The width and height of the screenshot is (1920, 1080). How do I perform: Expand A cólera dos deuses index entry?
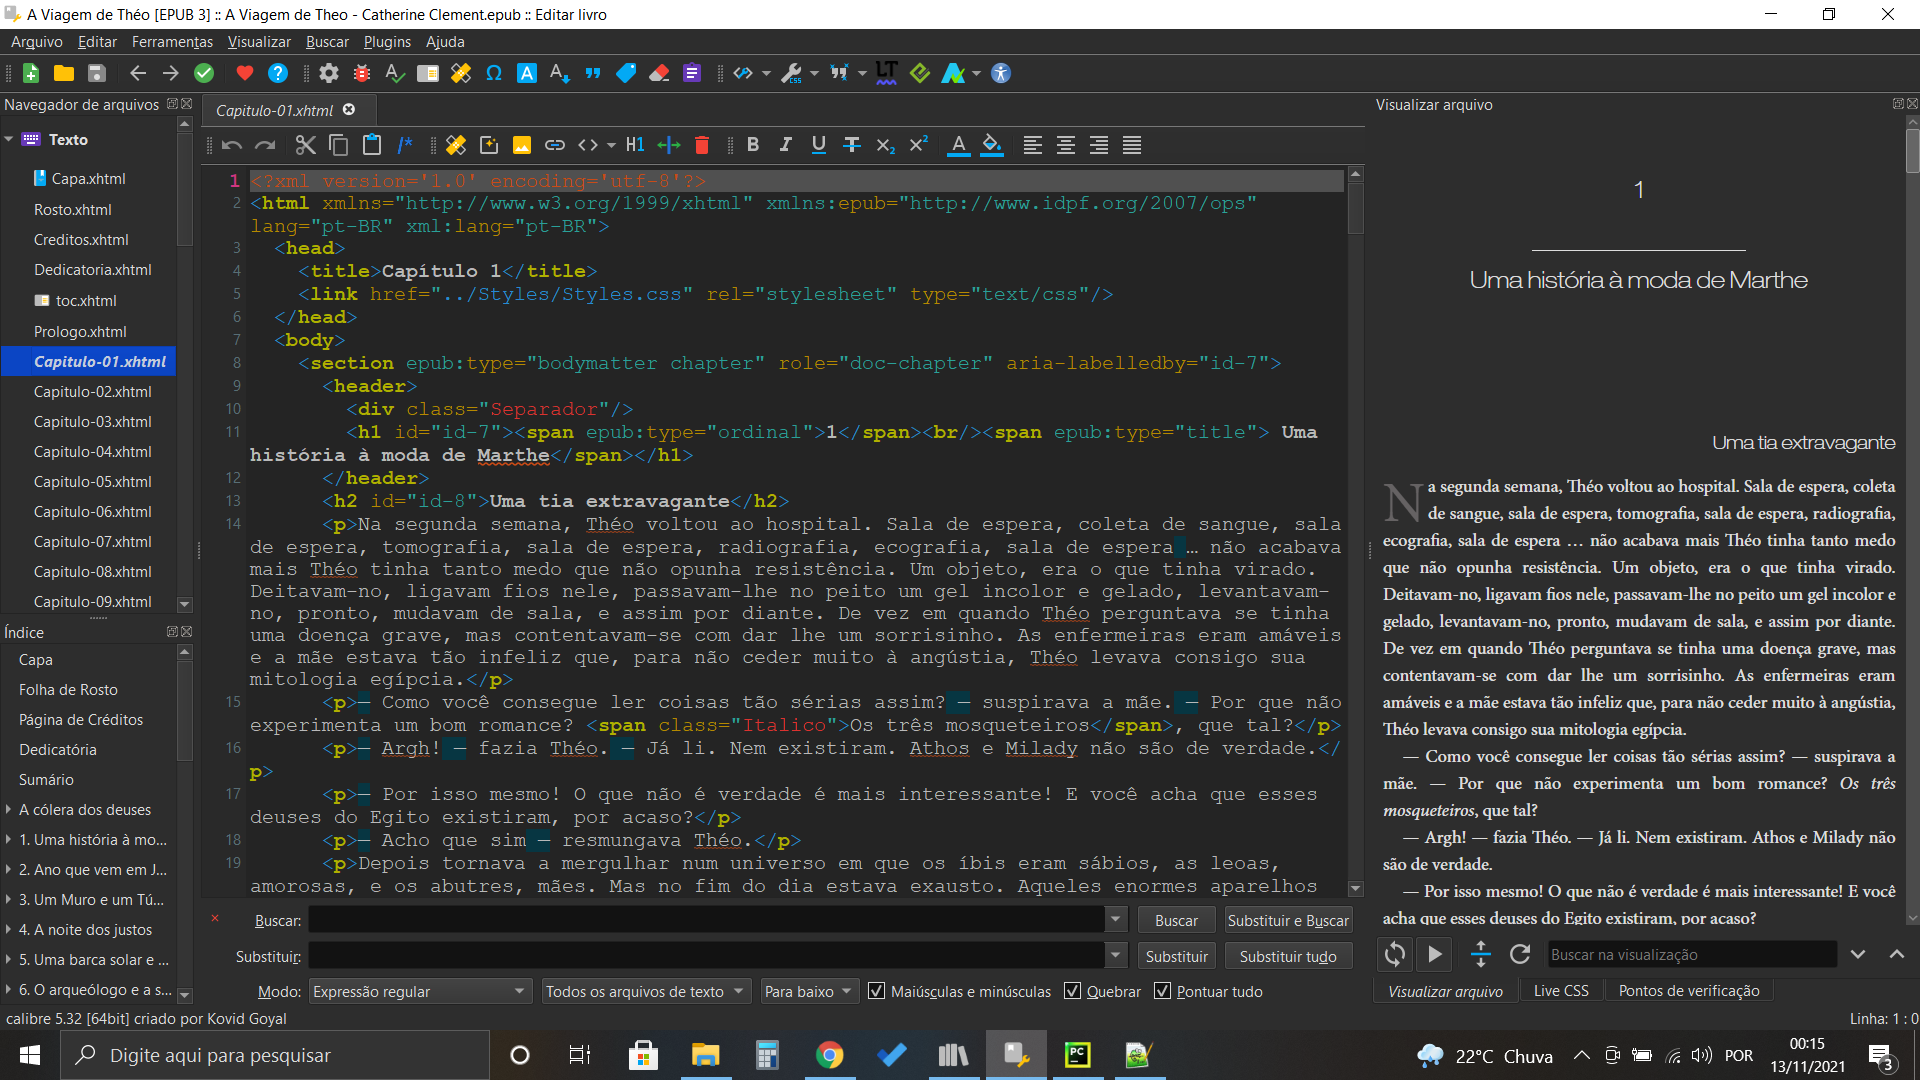9,809
